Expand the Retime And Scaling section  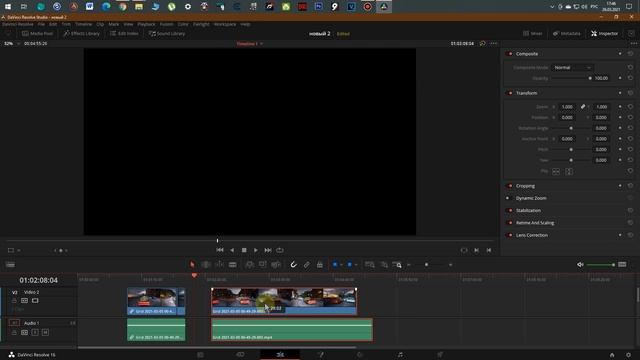(535, 223)
